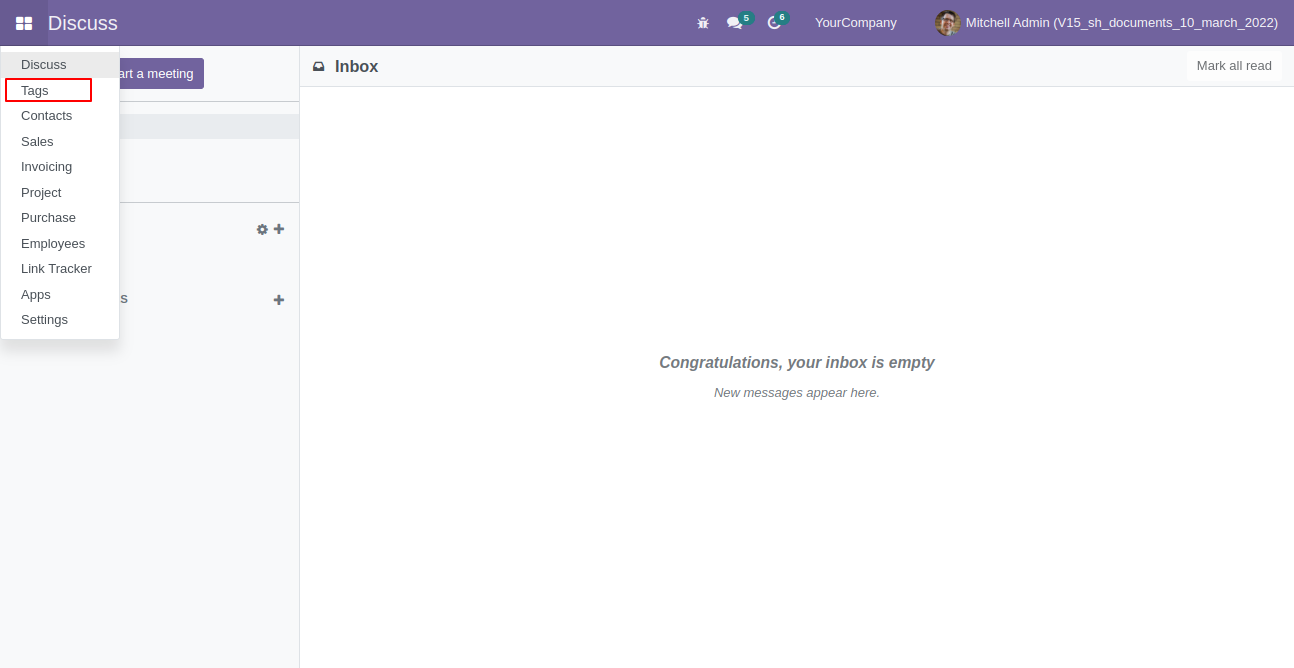The height and width of the screenshot is (668, 1294).
Task: Open Apps from the apps menu
Action: [60, 294]
